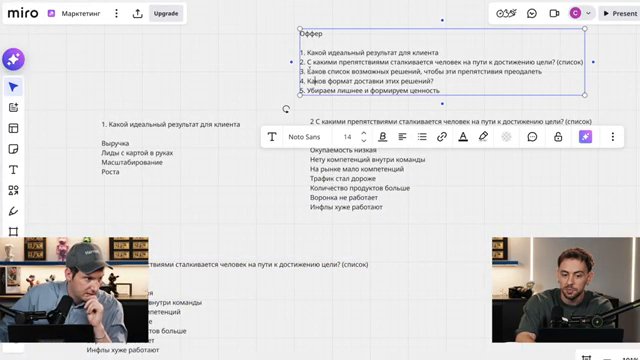
Task: Click the Upgrade button
Action: coord(166,13)
